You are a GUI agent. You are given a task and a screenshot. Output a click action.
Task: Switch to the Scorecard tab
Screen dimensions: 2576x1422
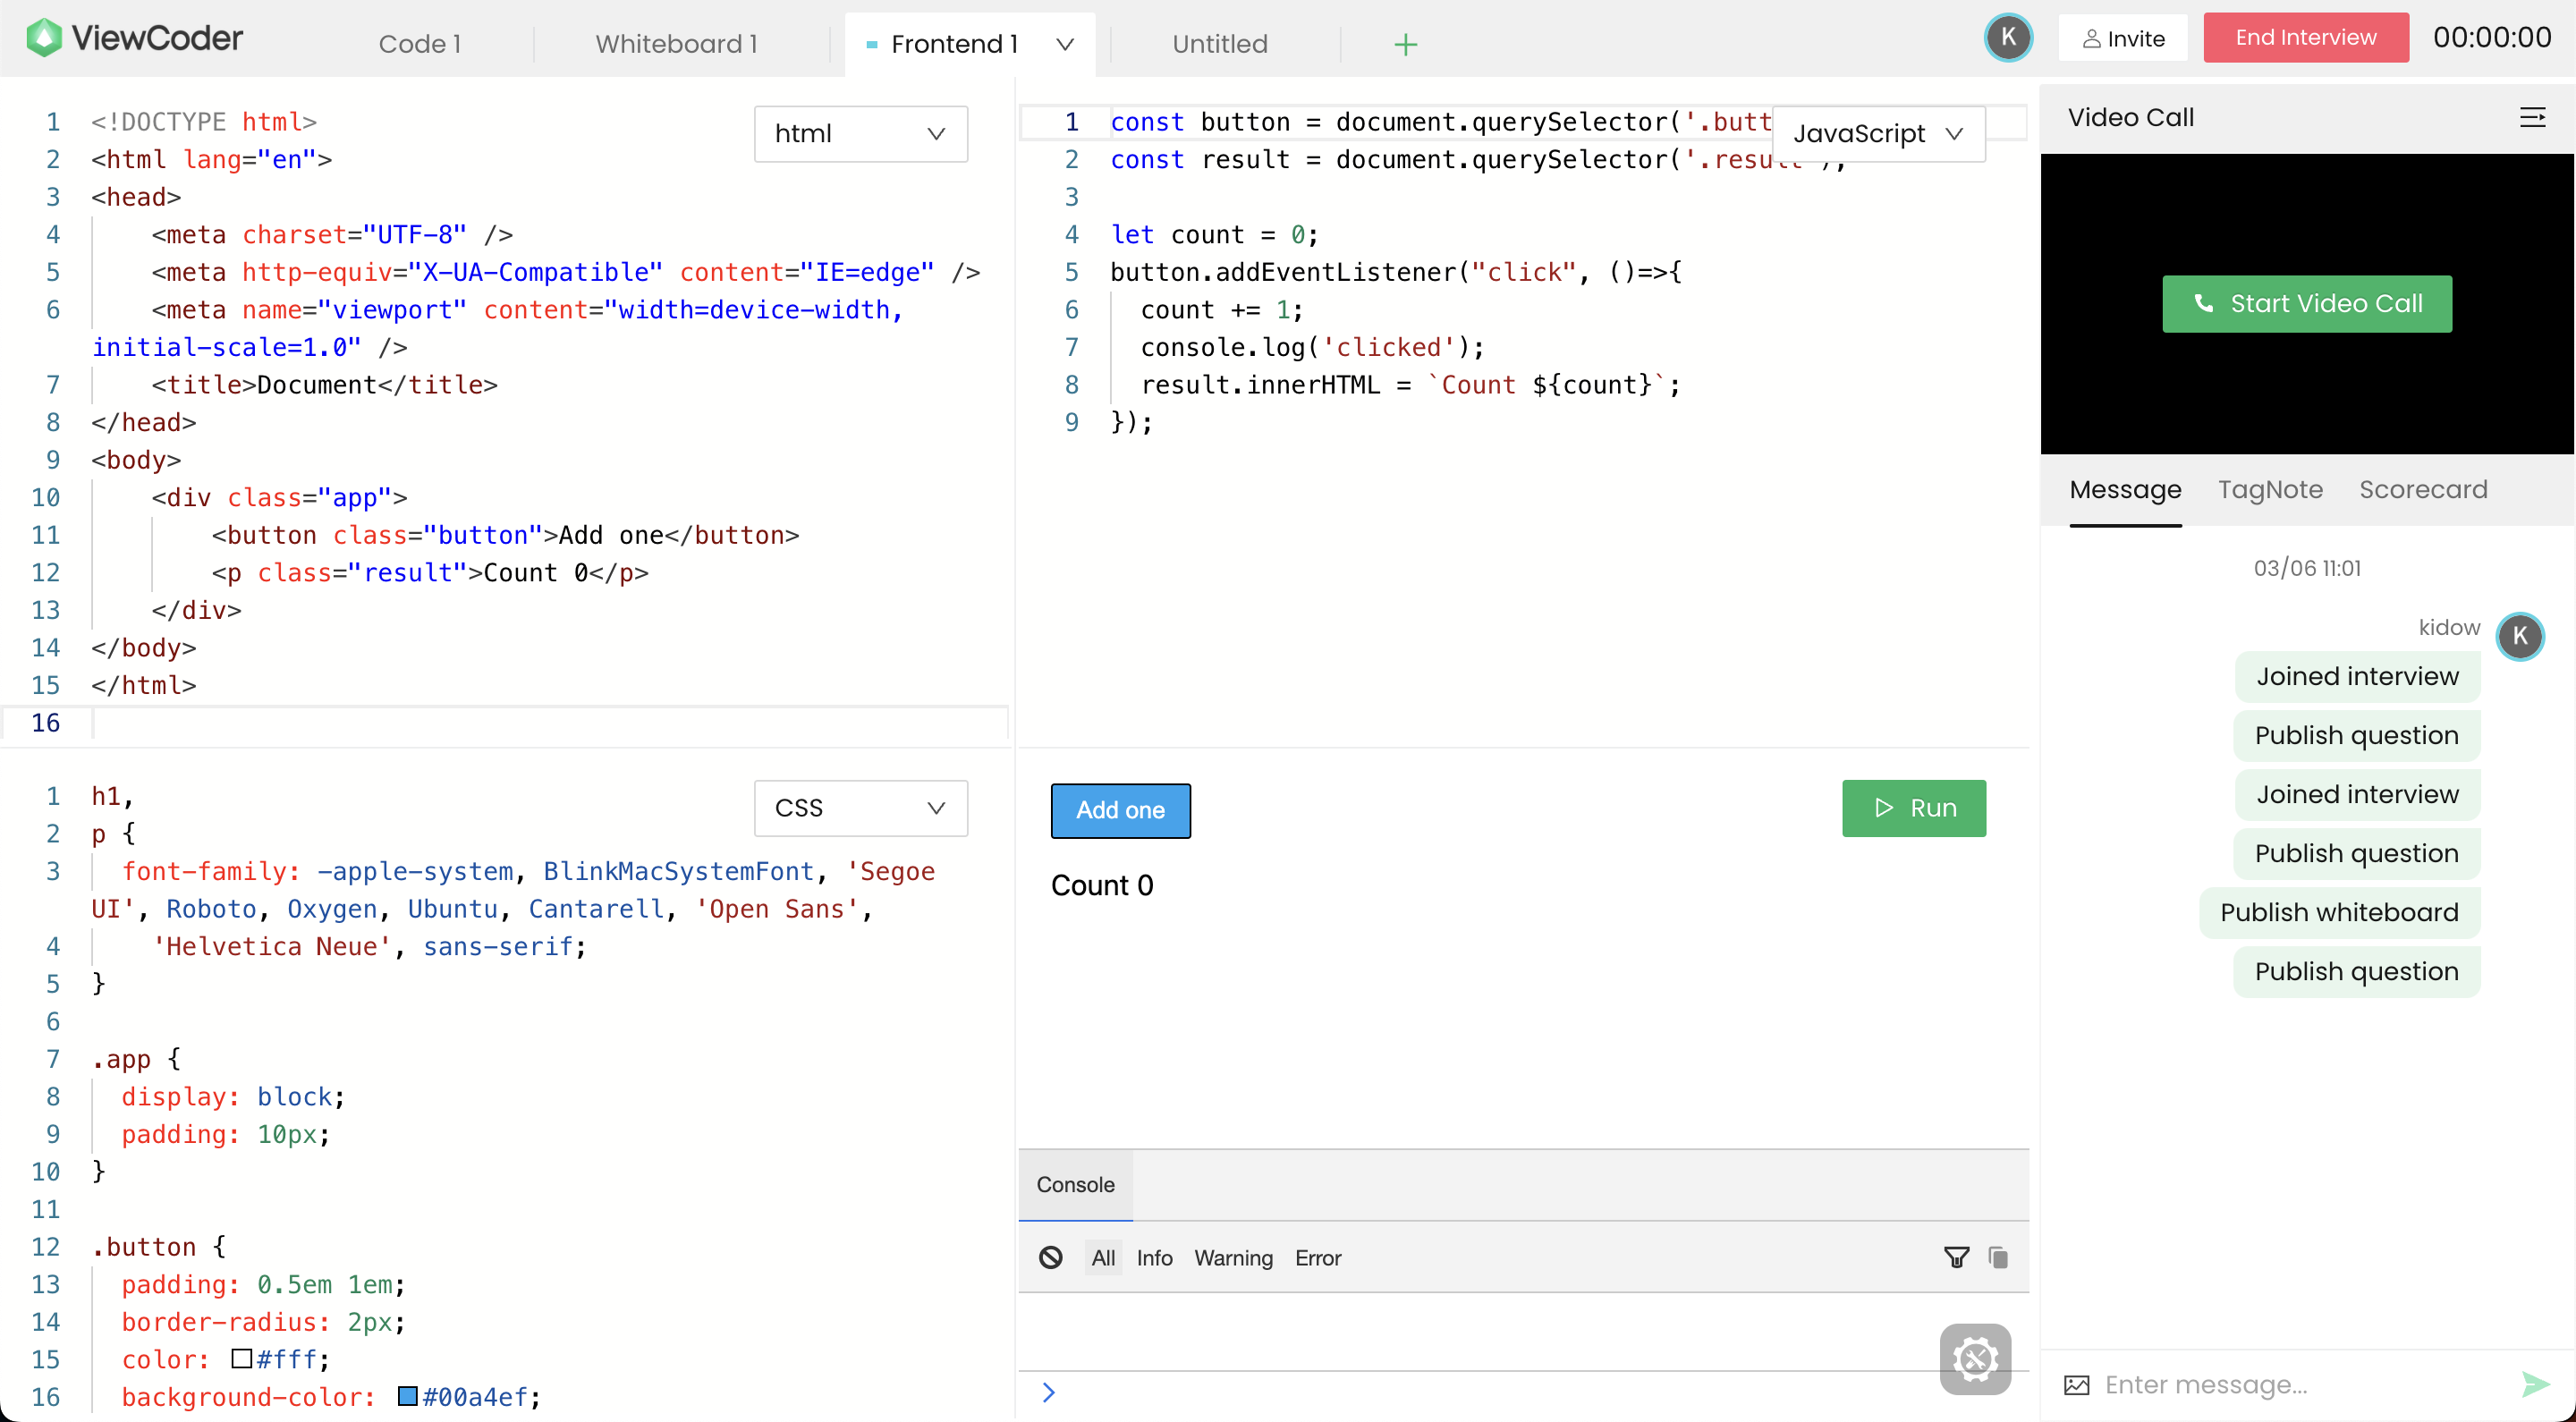(x=2423, y=490)
